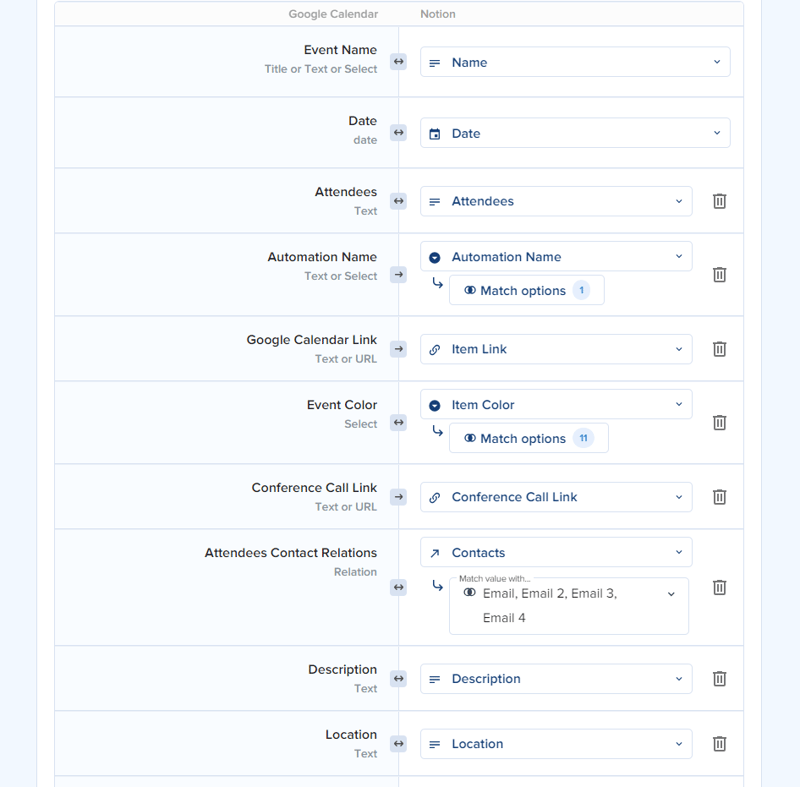
Task: Click the trash icon beside the Description mapping
Action: click(x=719, y=679)
